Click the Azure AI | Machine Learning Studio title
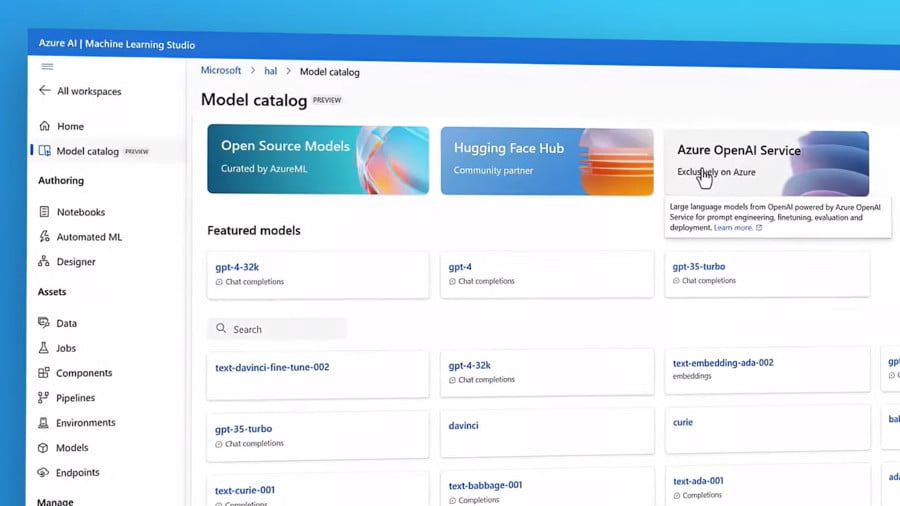This screenshot has width=900, height=506. (x=117, y=44)
